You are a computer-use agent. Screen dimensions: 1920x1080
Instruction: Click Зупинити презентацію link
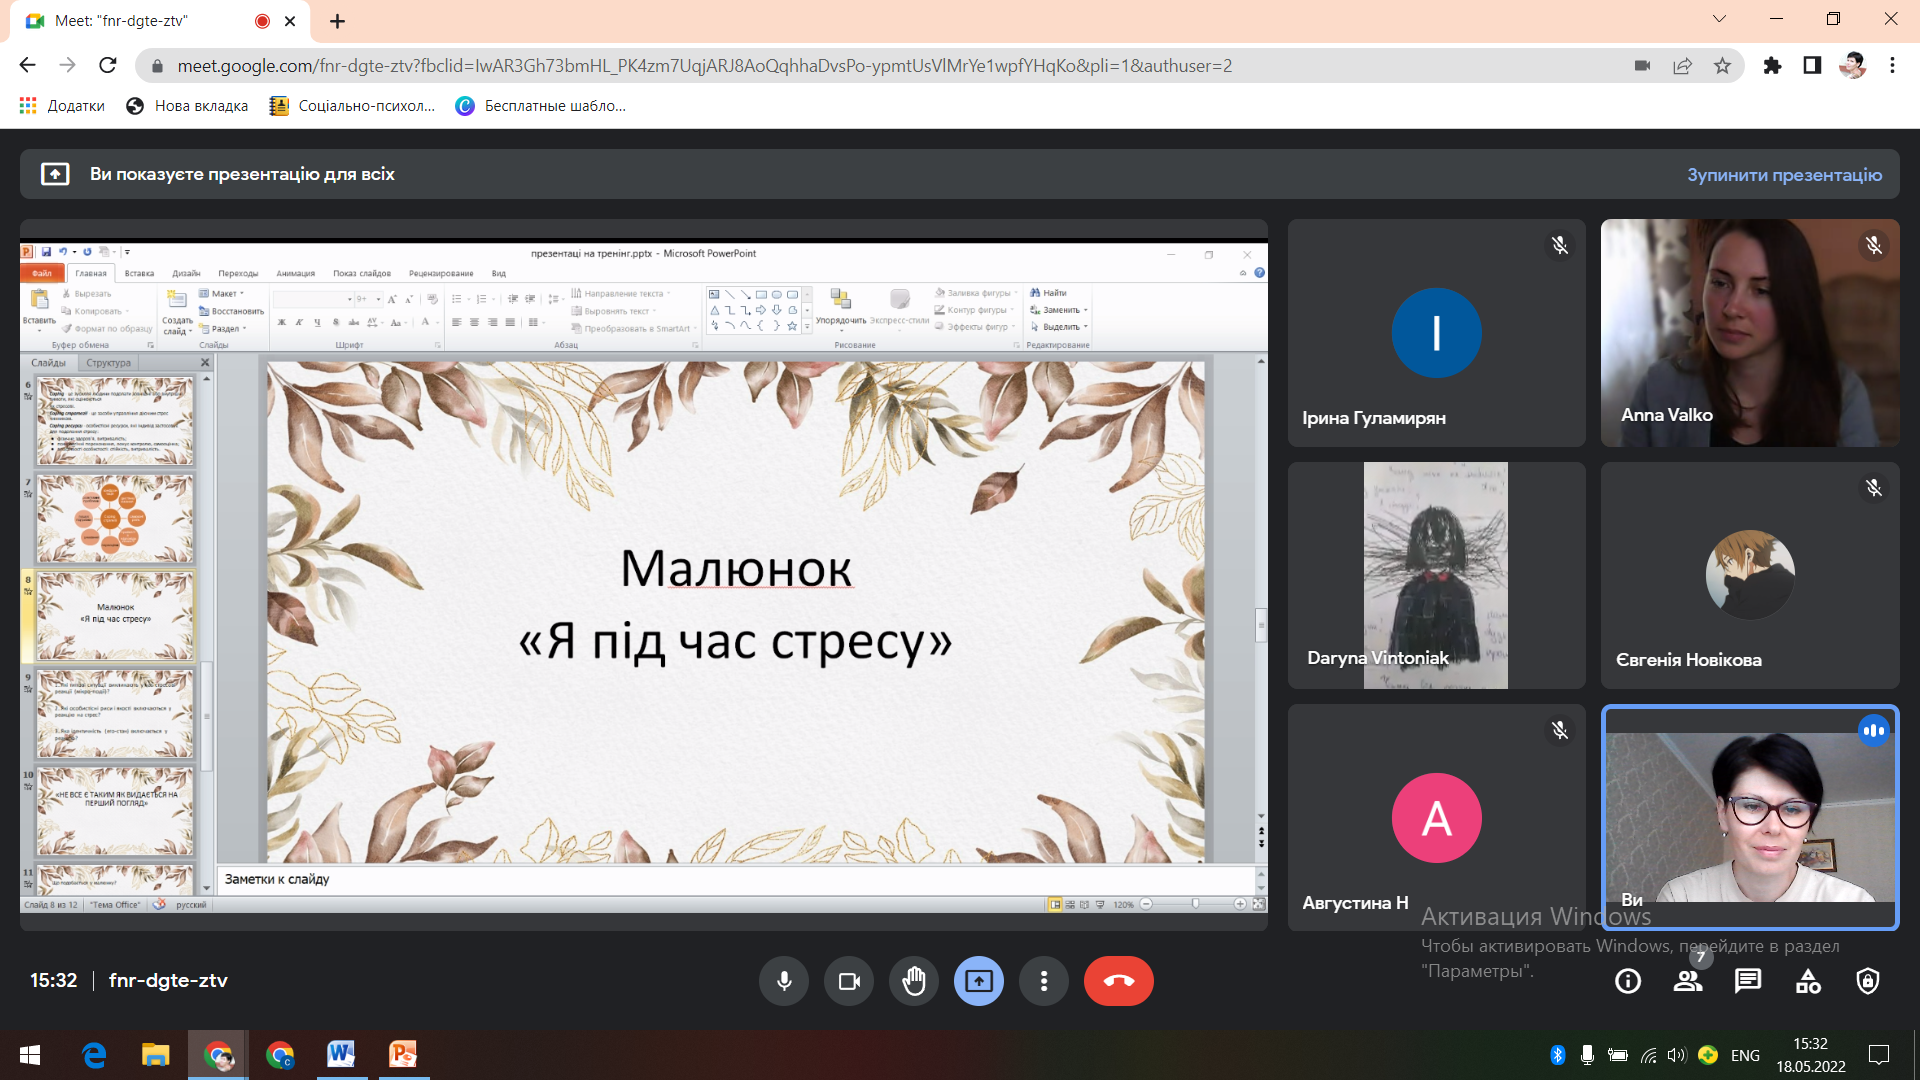pos(1784,174)
